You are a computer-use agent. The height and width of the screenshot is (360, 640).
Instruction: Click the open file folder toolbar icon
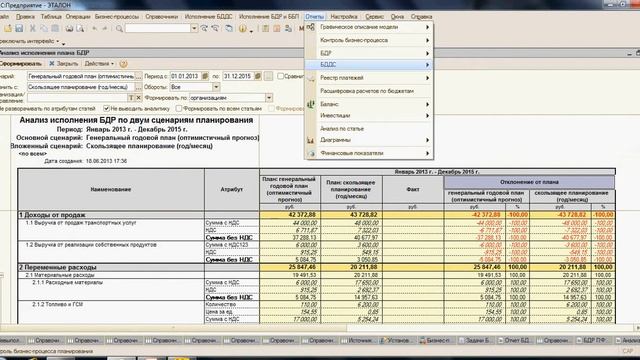point(8,29)
